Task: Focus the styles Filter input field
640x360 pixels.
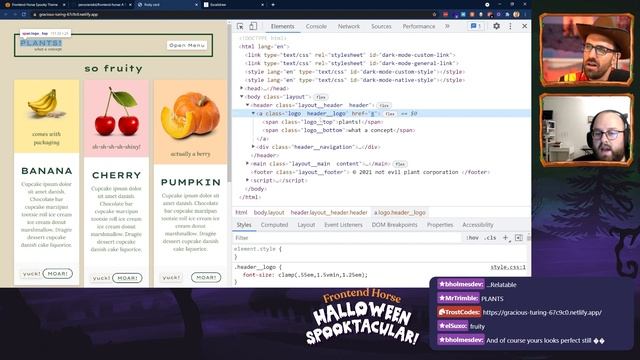Action: point(347,238)
